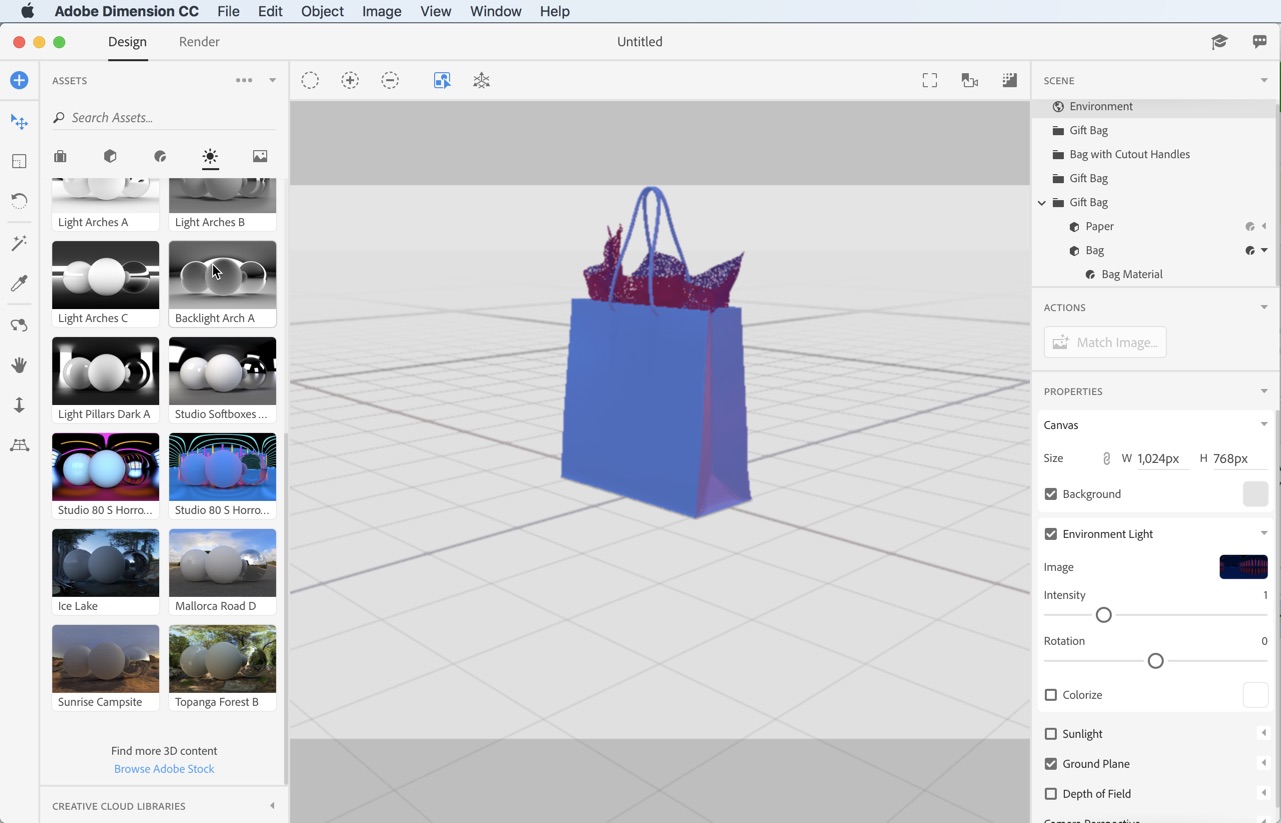Pick the Sampler eyedropper tool

(x=19, y=283)
